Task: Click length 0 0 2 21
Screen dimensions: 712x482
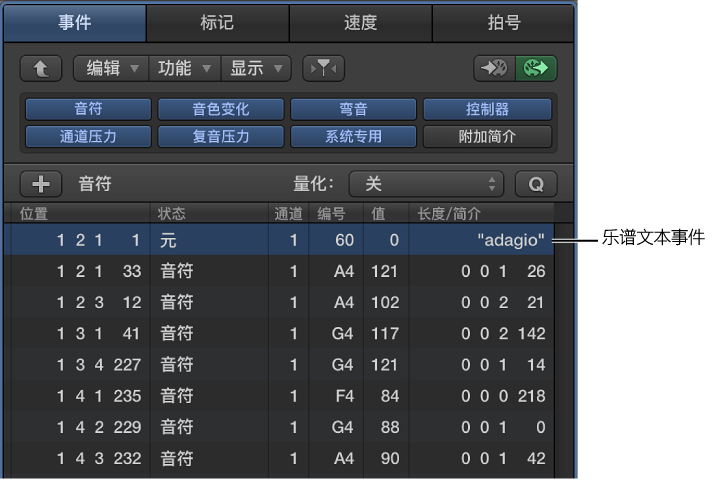Action: [502, 303]
